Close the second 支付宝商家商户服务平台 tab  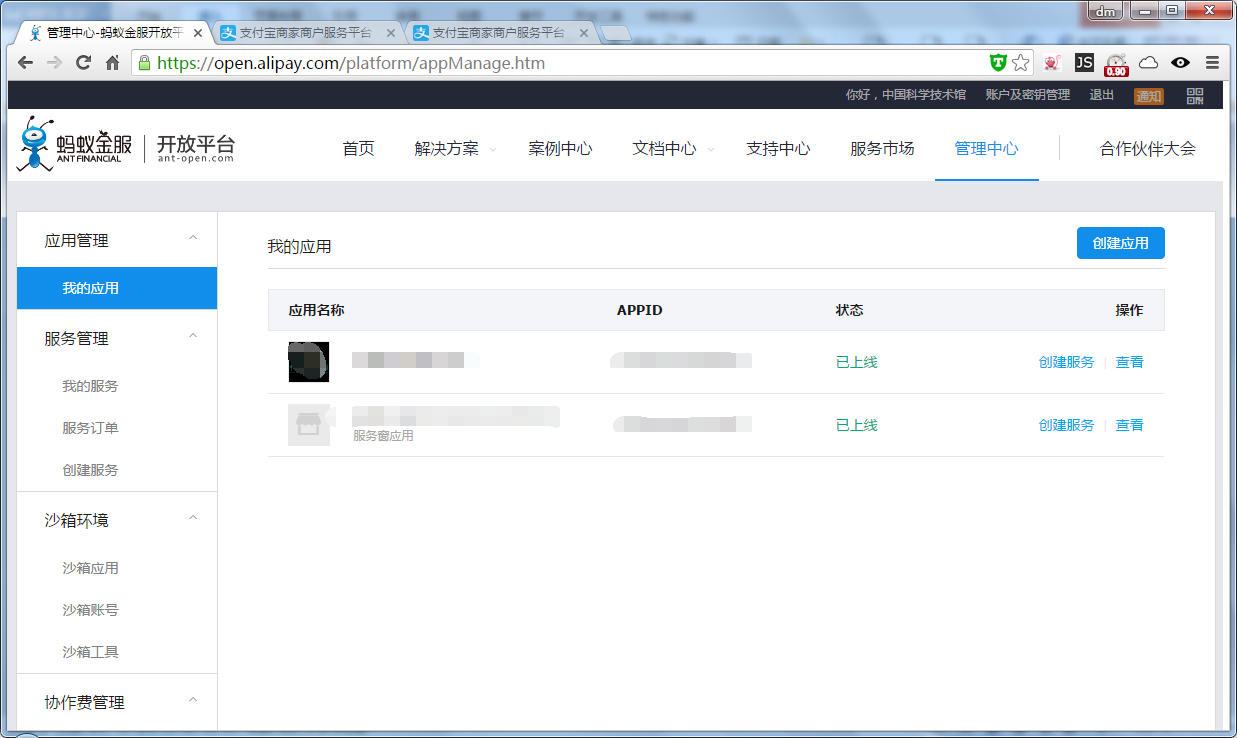(x=583, y=33)
